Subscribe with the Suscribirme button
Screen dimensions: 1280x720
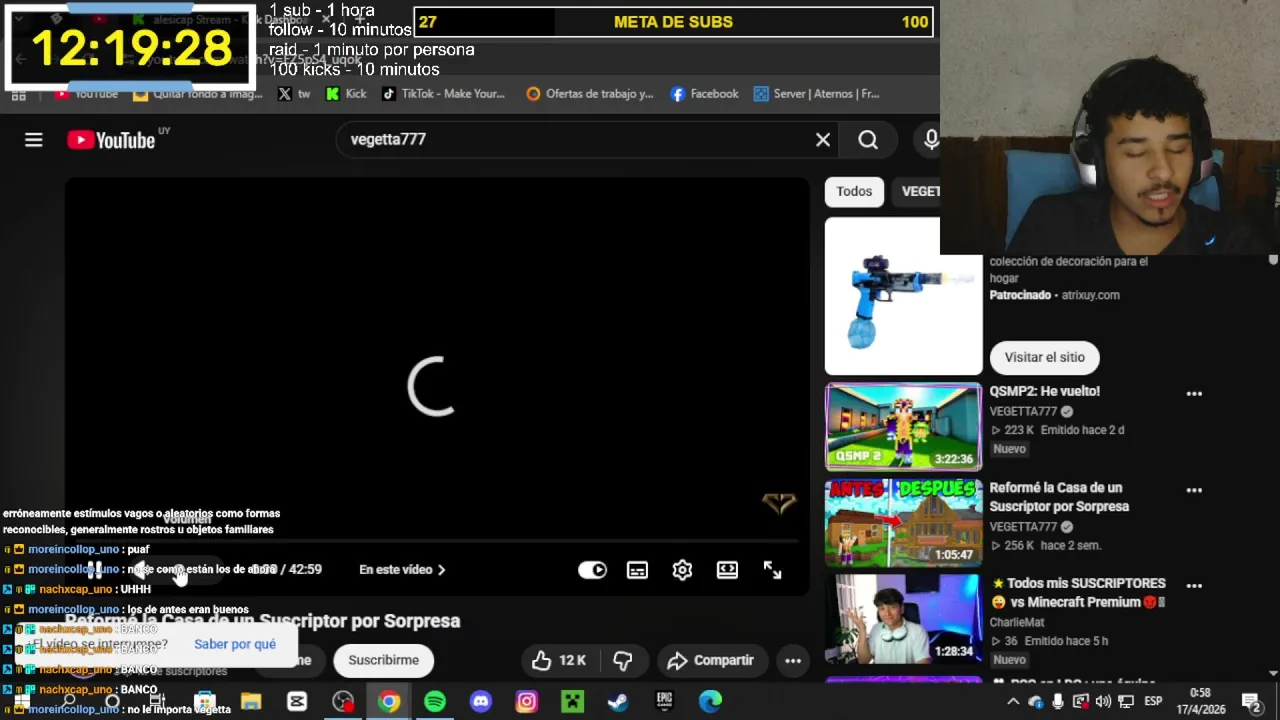coord(383,660)
